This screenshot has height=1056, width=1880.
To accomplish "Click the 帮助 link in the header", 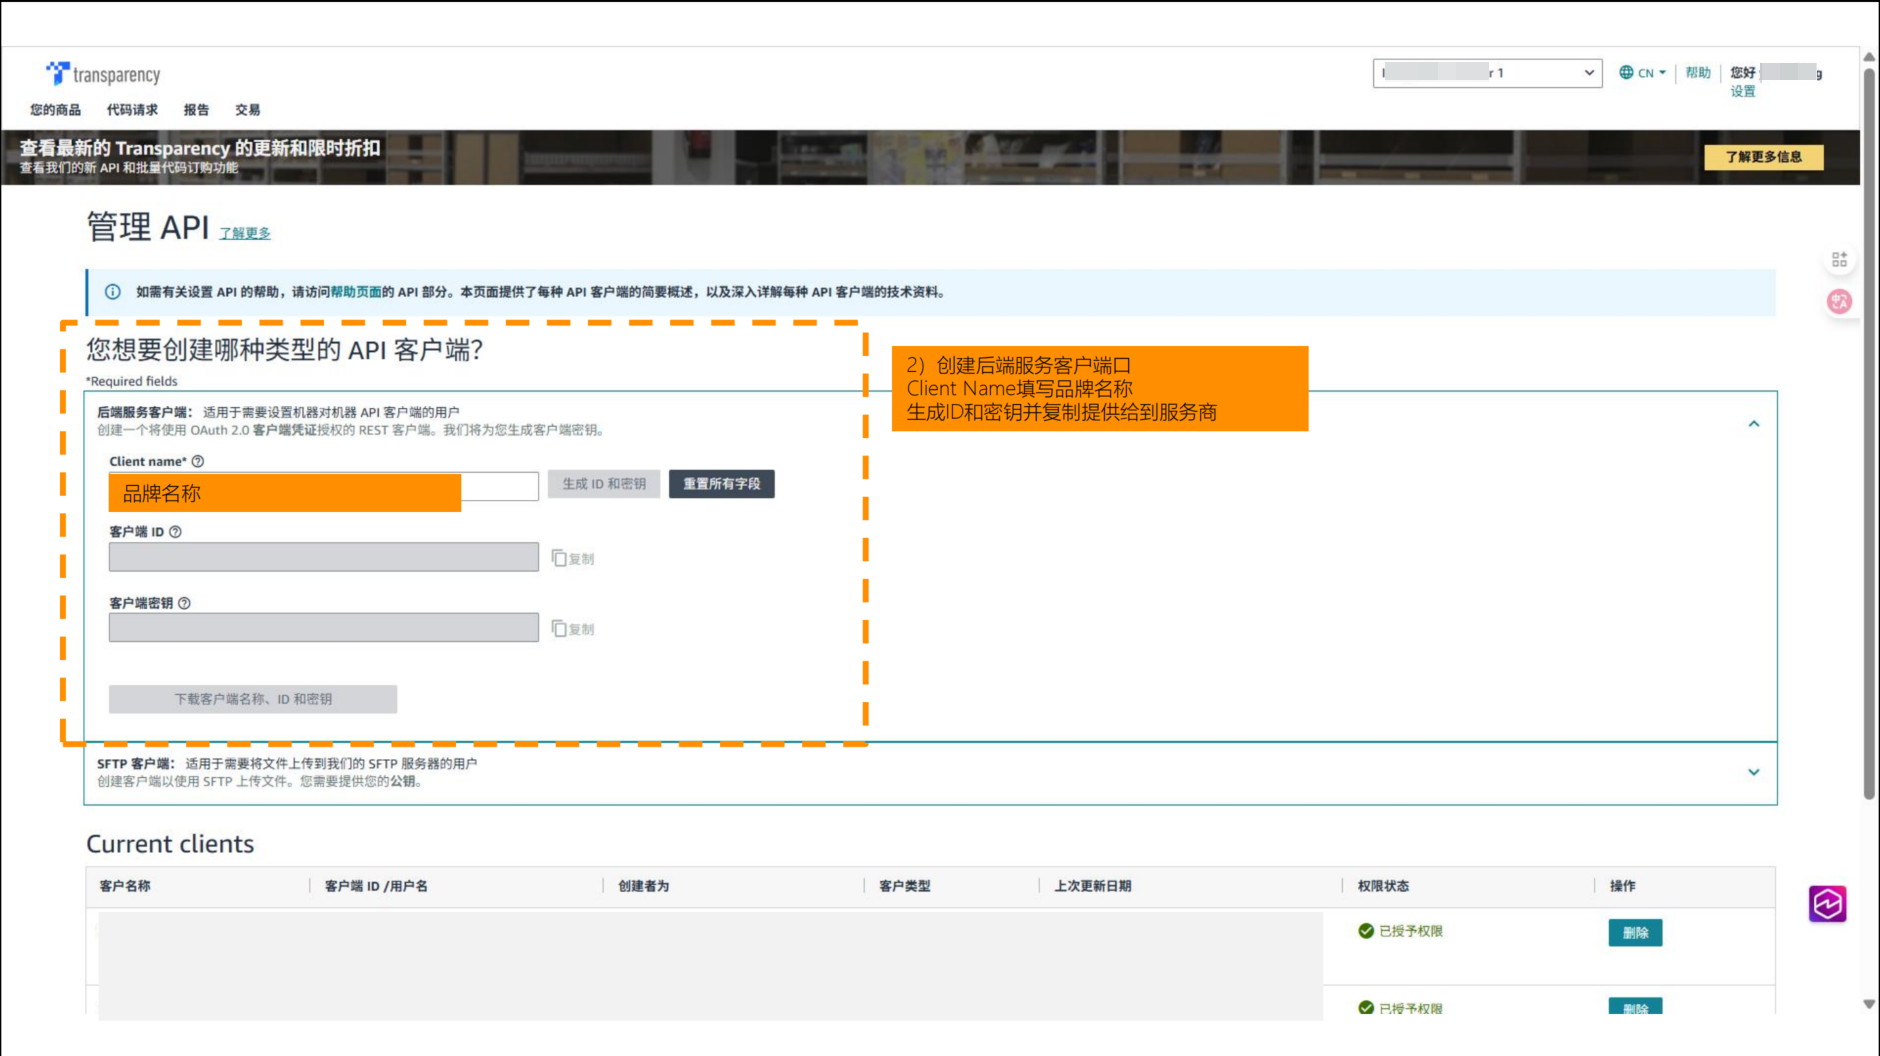I will coord(1698,72).
